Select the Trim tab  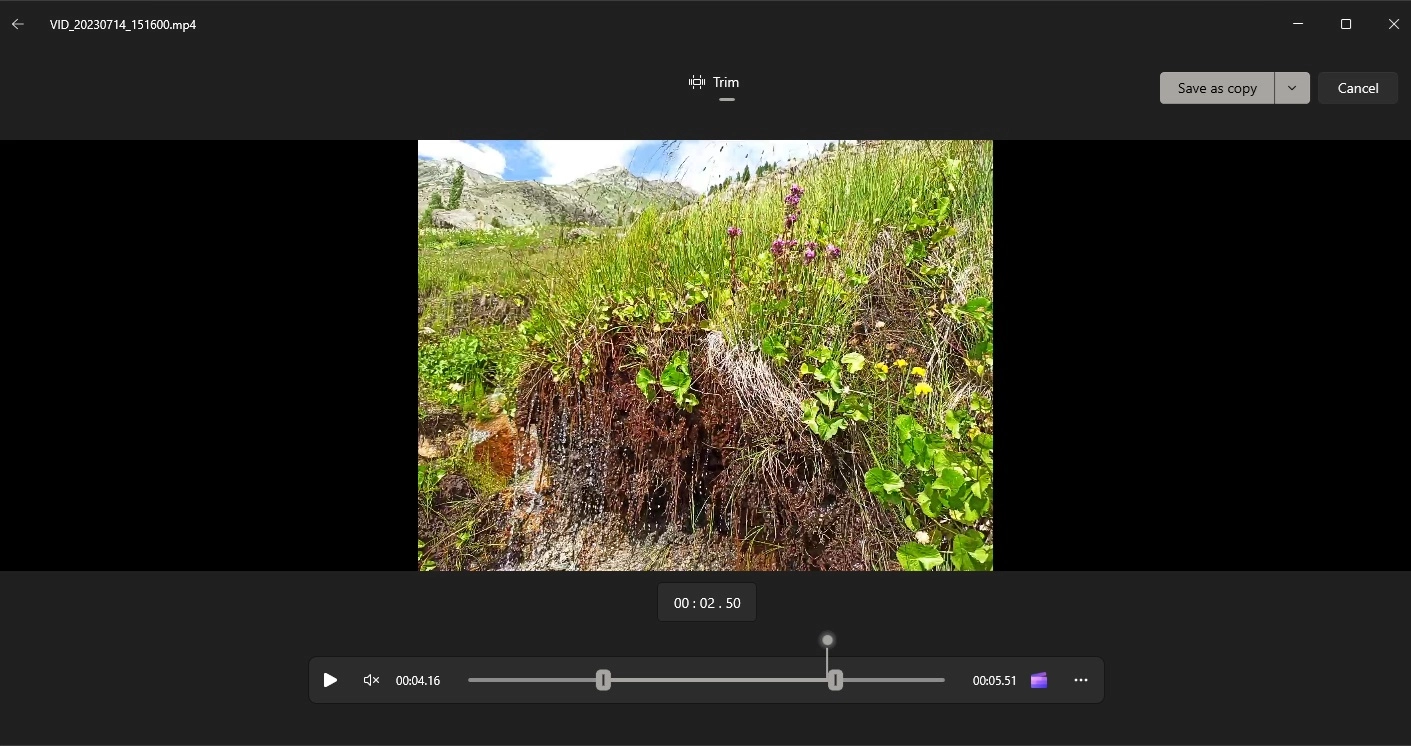tap(725, 83)
